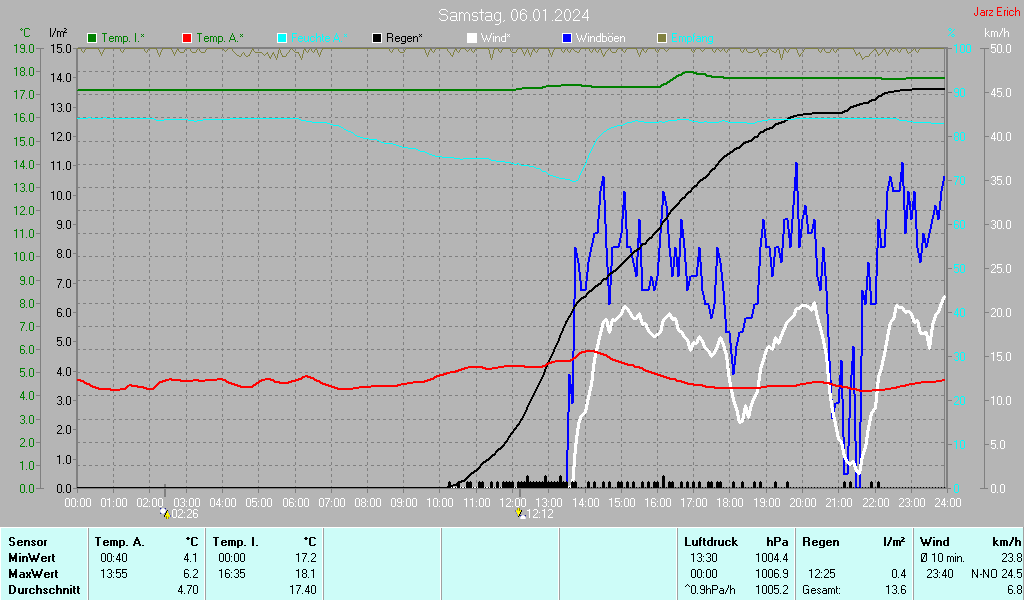This screenshot has height=600, width=1024.
Task: Open the Jarz Erich link
Action: pyautogui.click(x=996, y=13)
